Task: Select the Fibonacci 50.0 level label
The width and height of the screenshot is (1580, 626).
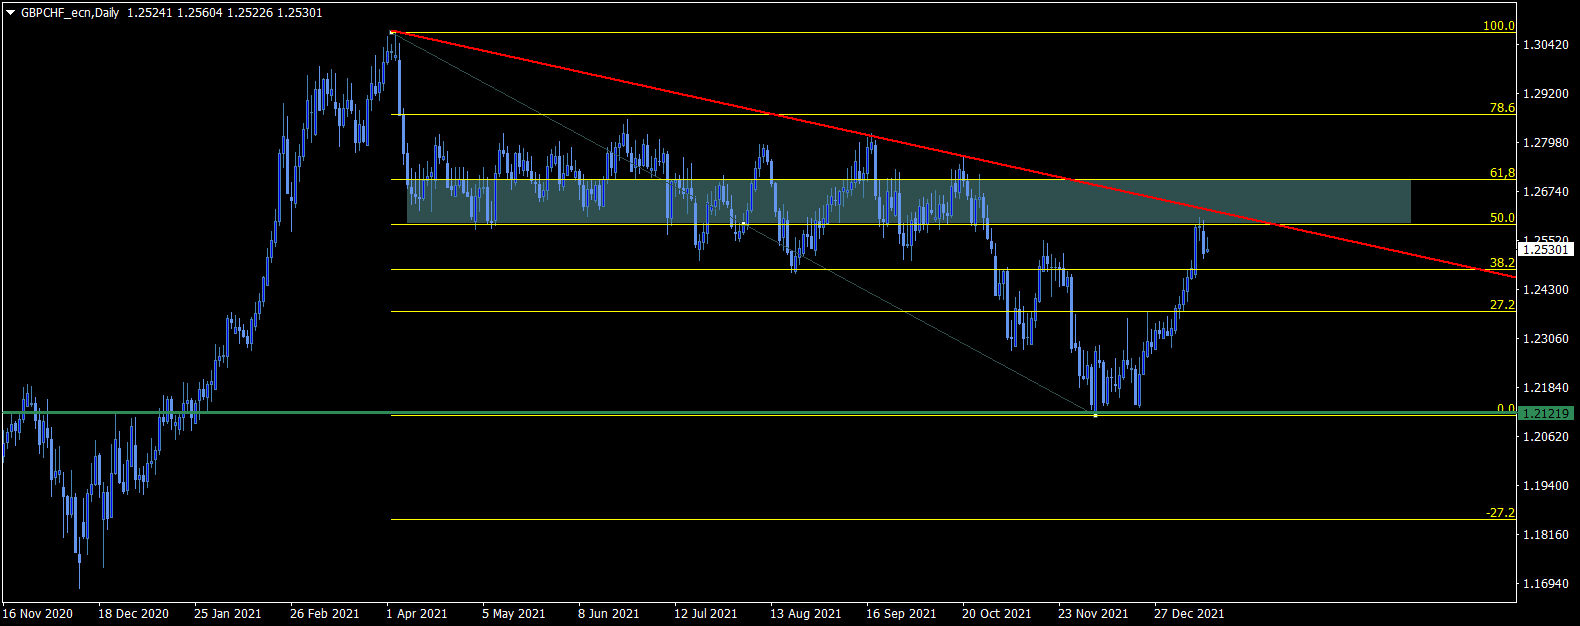Action: click(x=1502, y=218)
